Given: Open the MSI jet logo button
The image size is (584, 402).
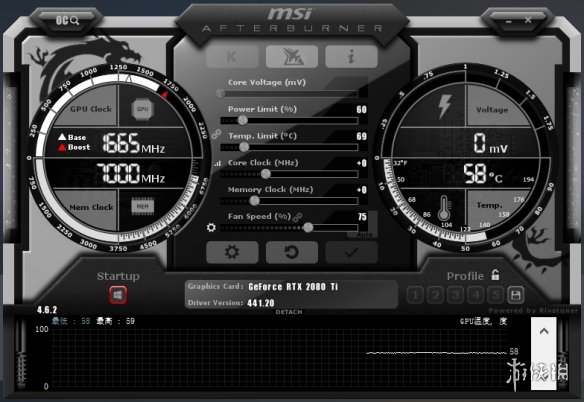Looking at the screenshot, I should pos(292,57).
